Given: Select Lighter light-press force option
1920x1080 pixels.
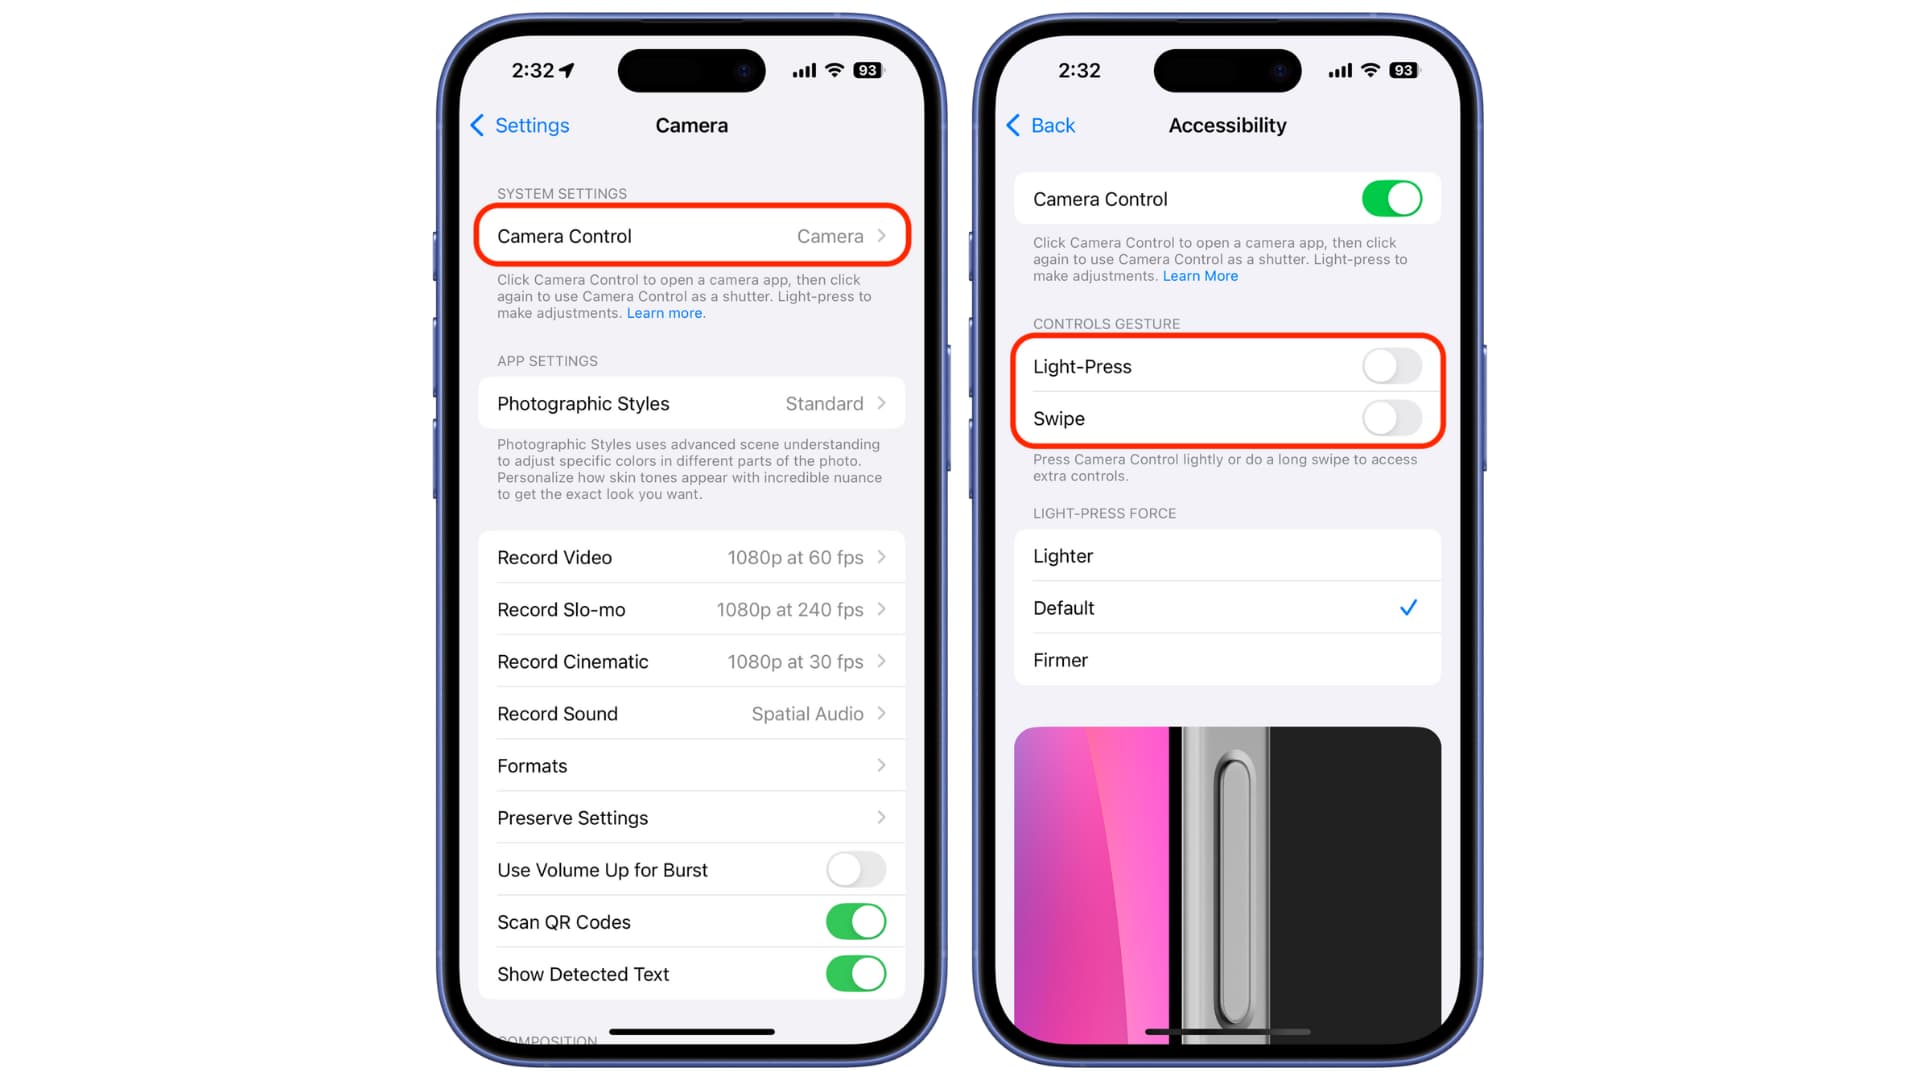Looking at the screenshot, I should pyautogui.click(x=1224, y=555).
